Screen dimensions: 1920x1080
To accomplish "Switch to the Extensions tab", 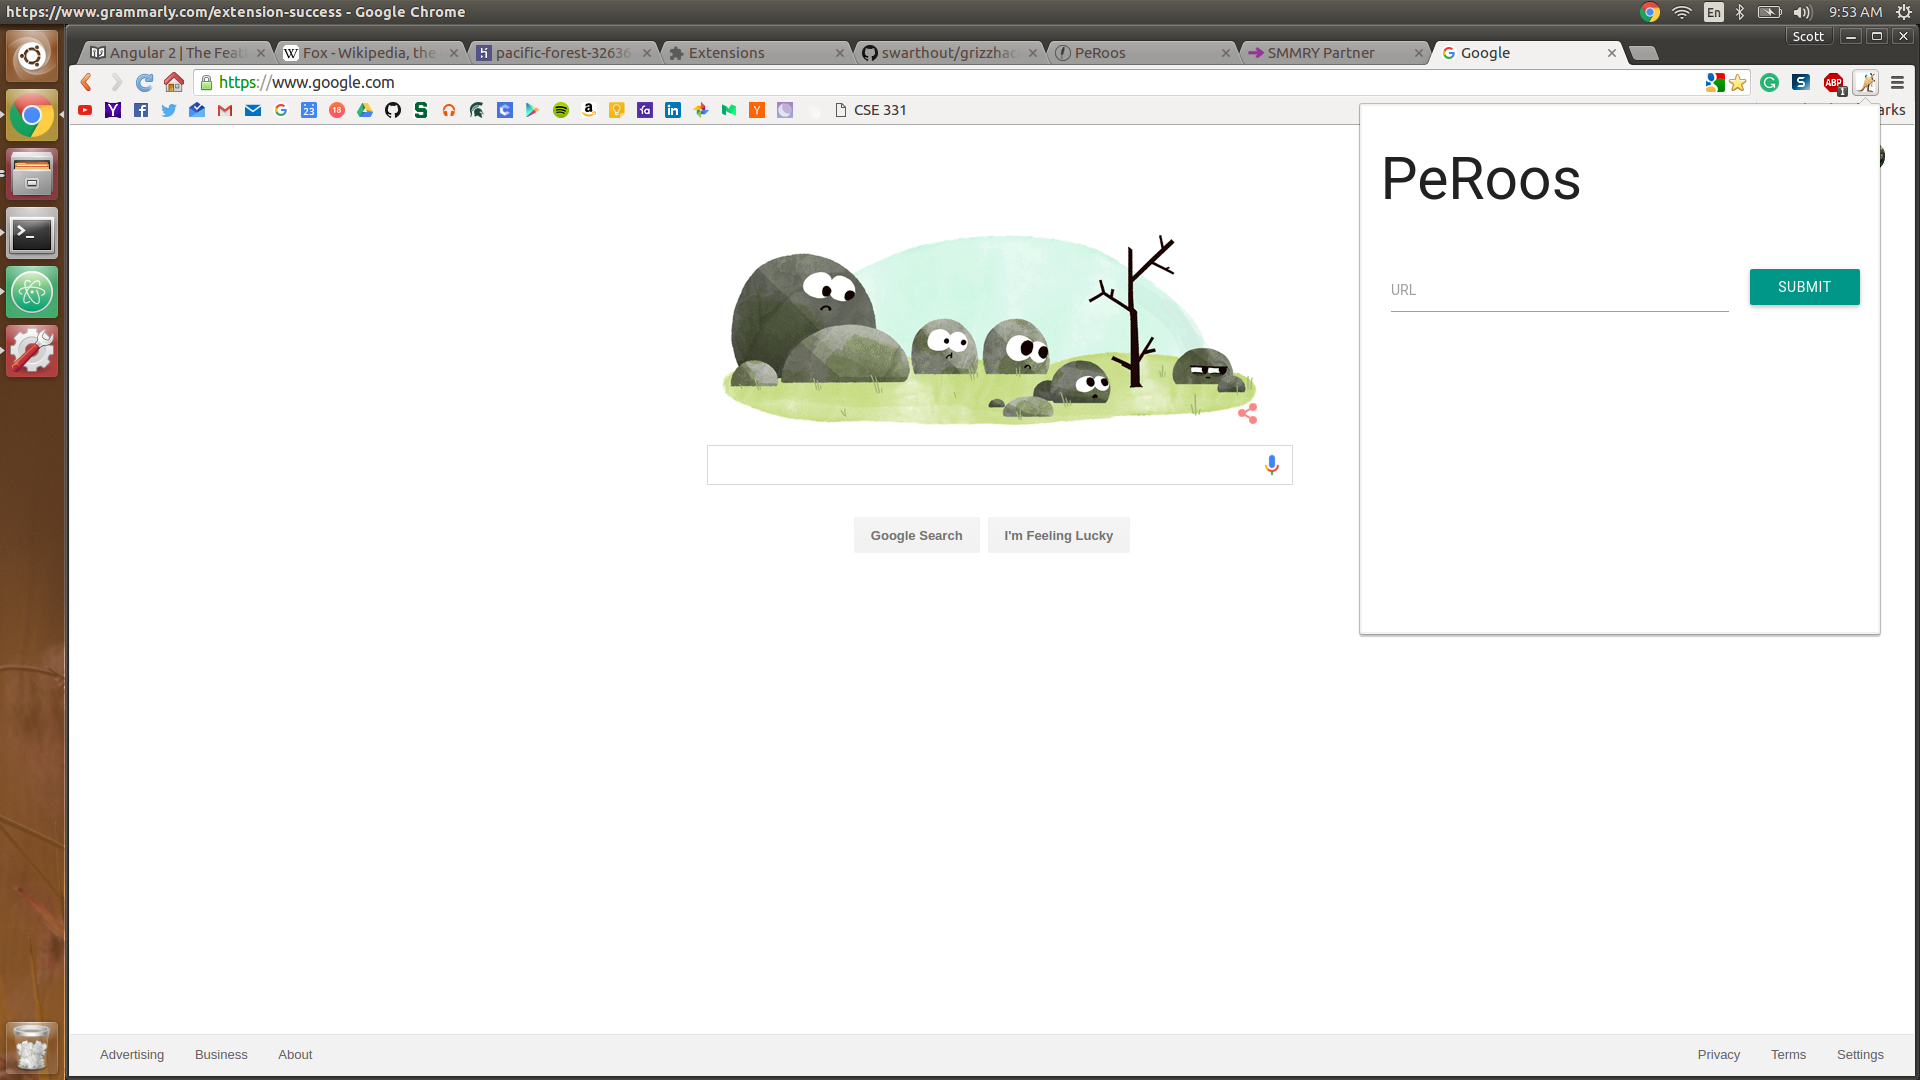I will pos(755,53).
